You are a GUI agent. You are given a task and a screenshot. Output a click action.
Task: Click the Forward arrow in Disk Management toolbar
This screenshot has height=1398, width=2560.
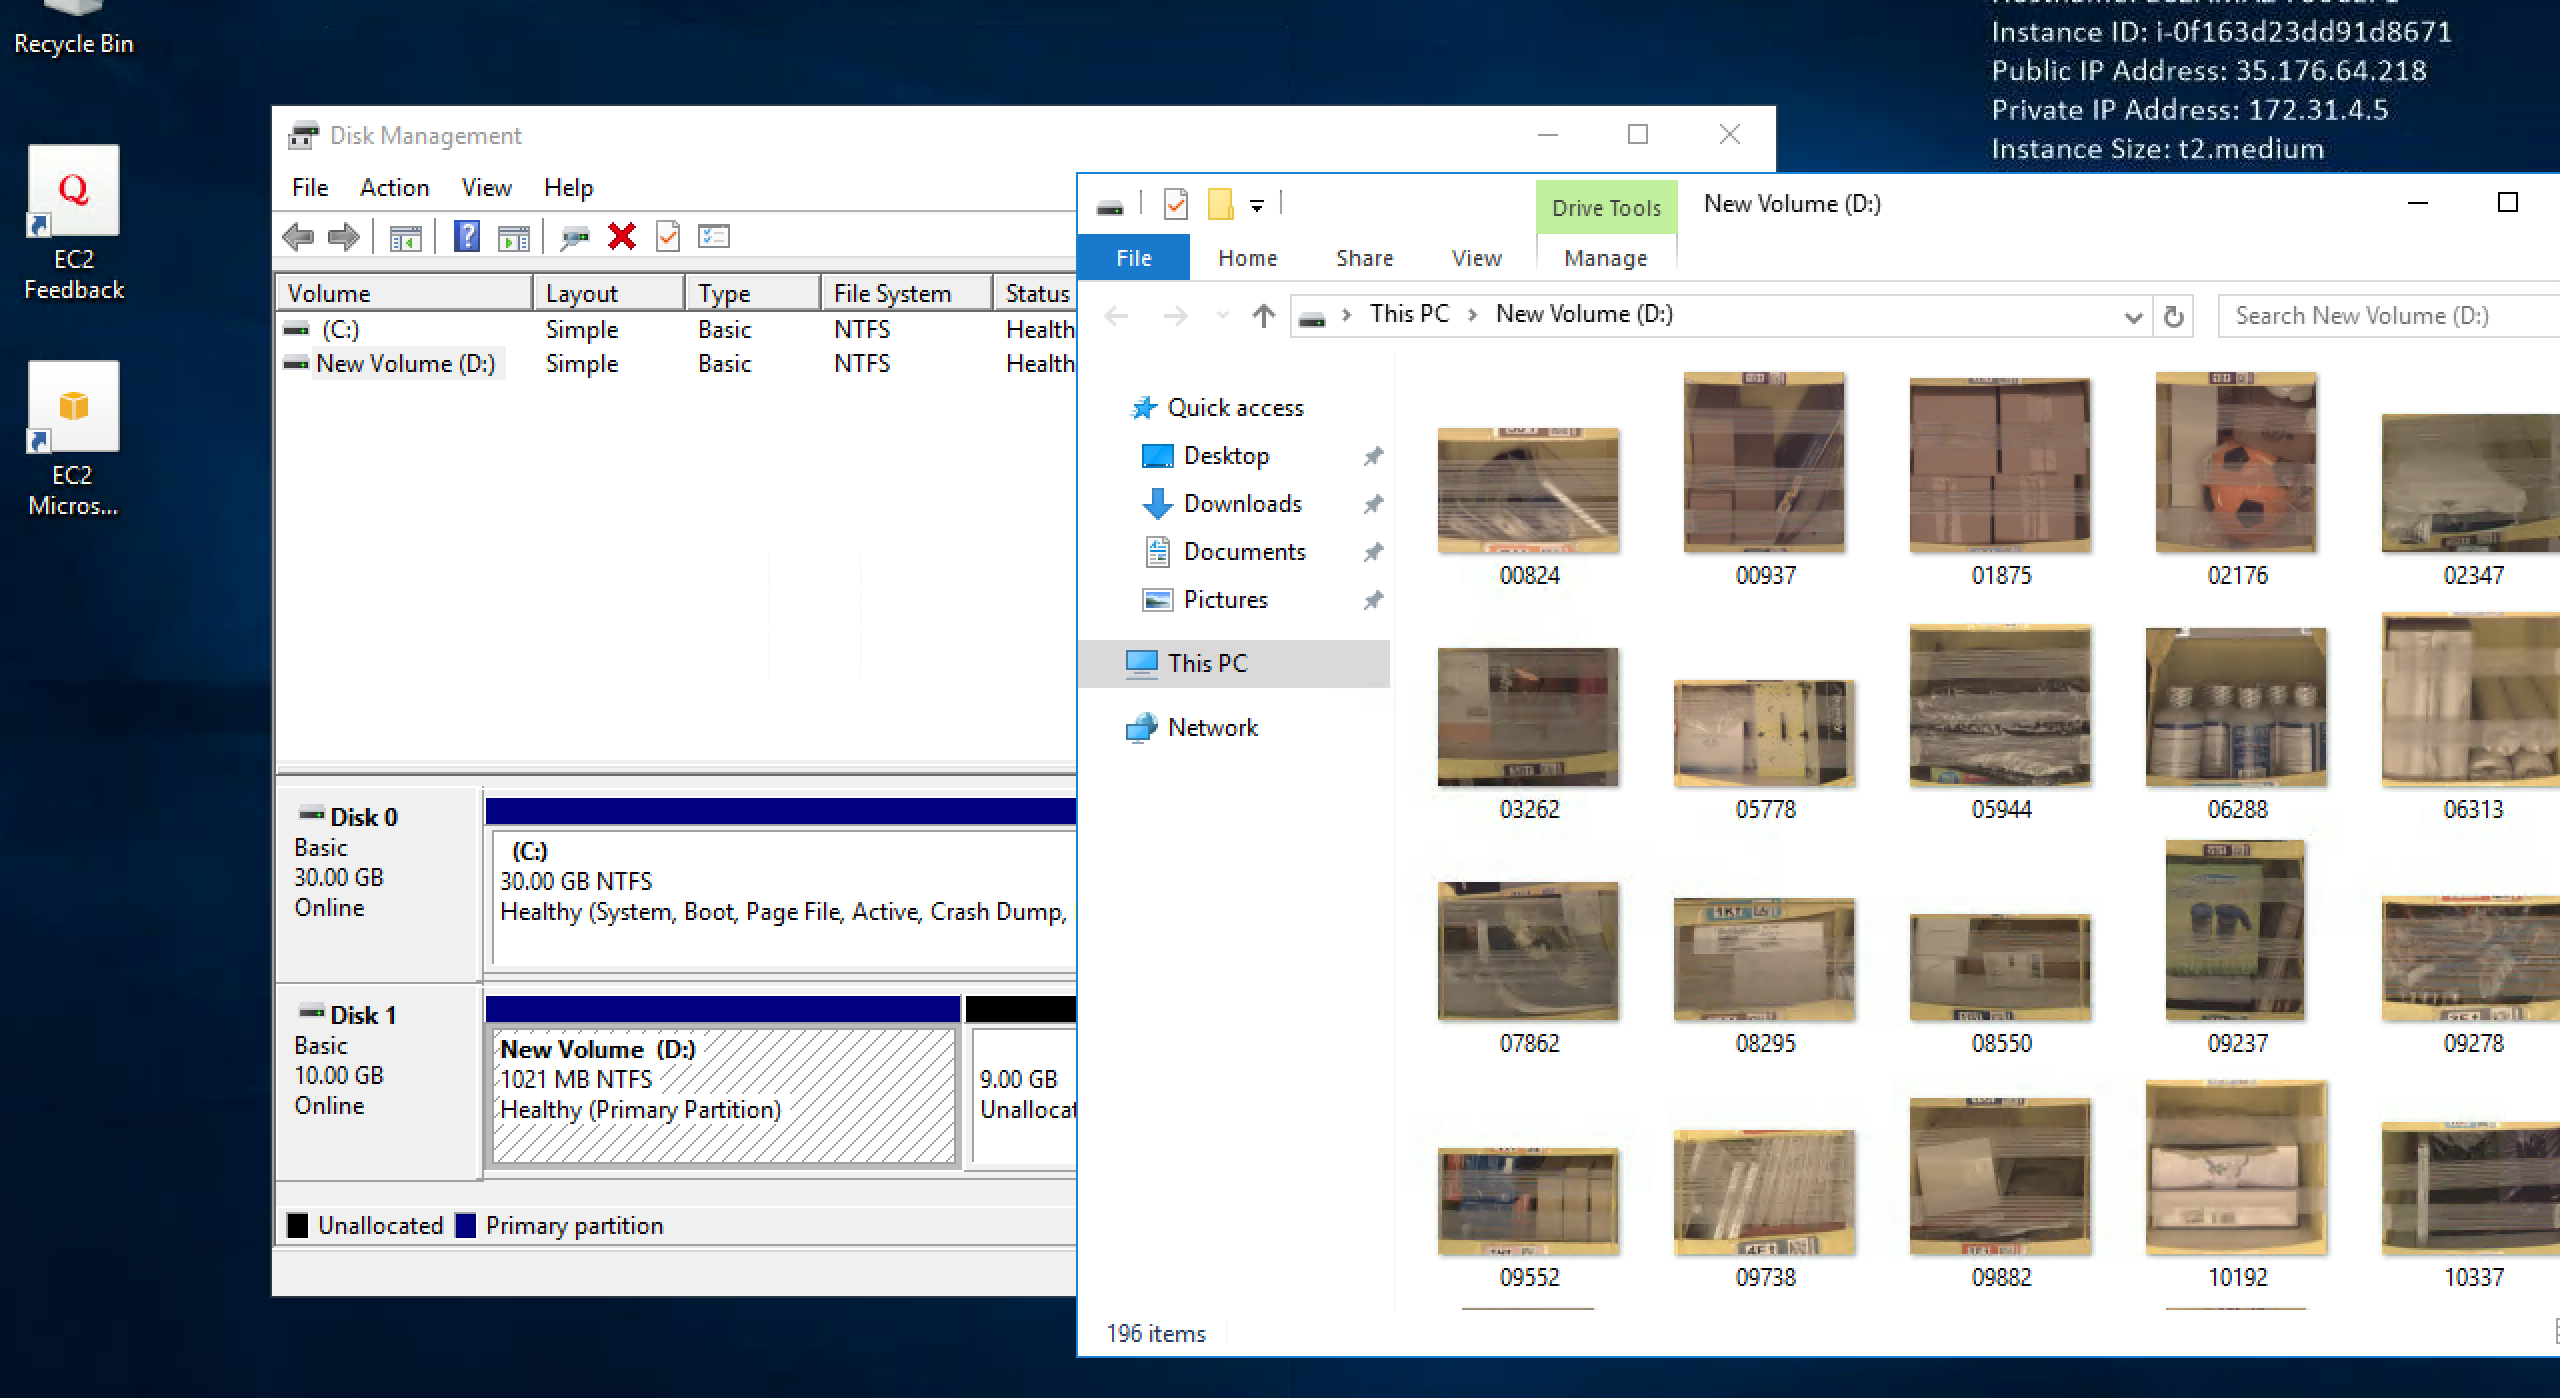[343, 237]
